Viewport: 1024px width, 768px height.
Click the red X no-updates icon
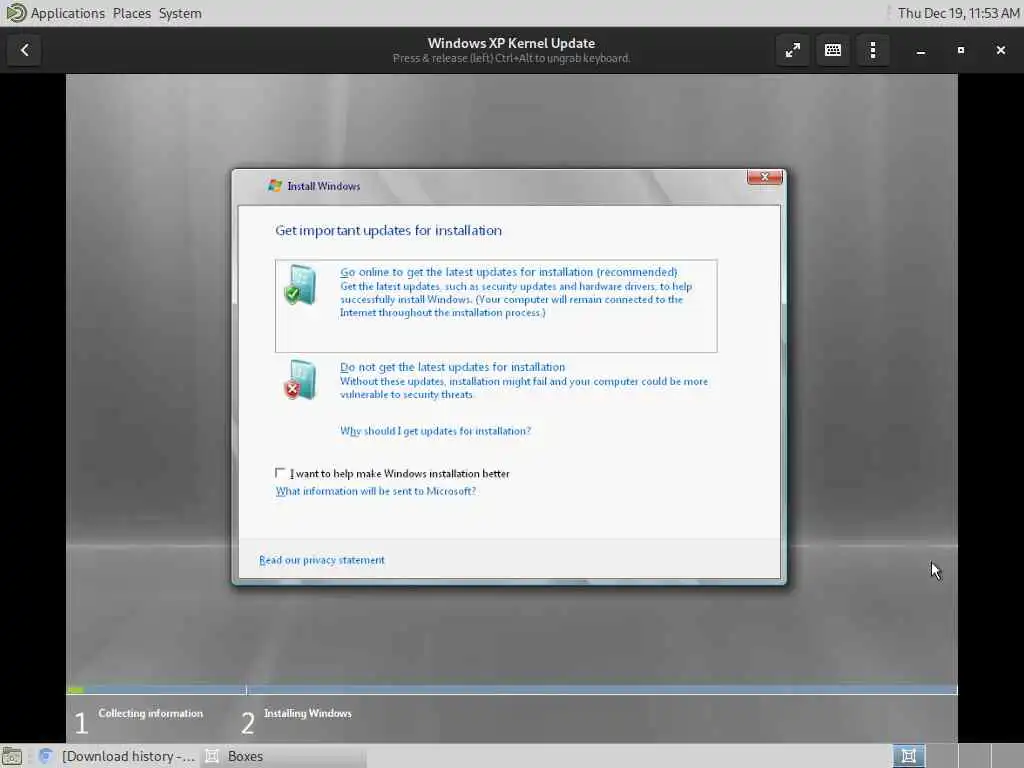tap(300, 379)
